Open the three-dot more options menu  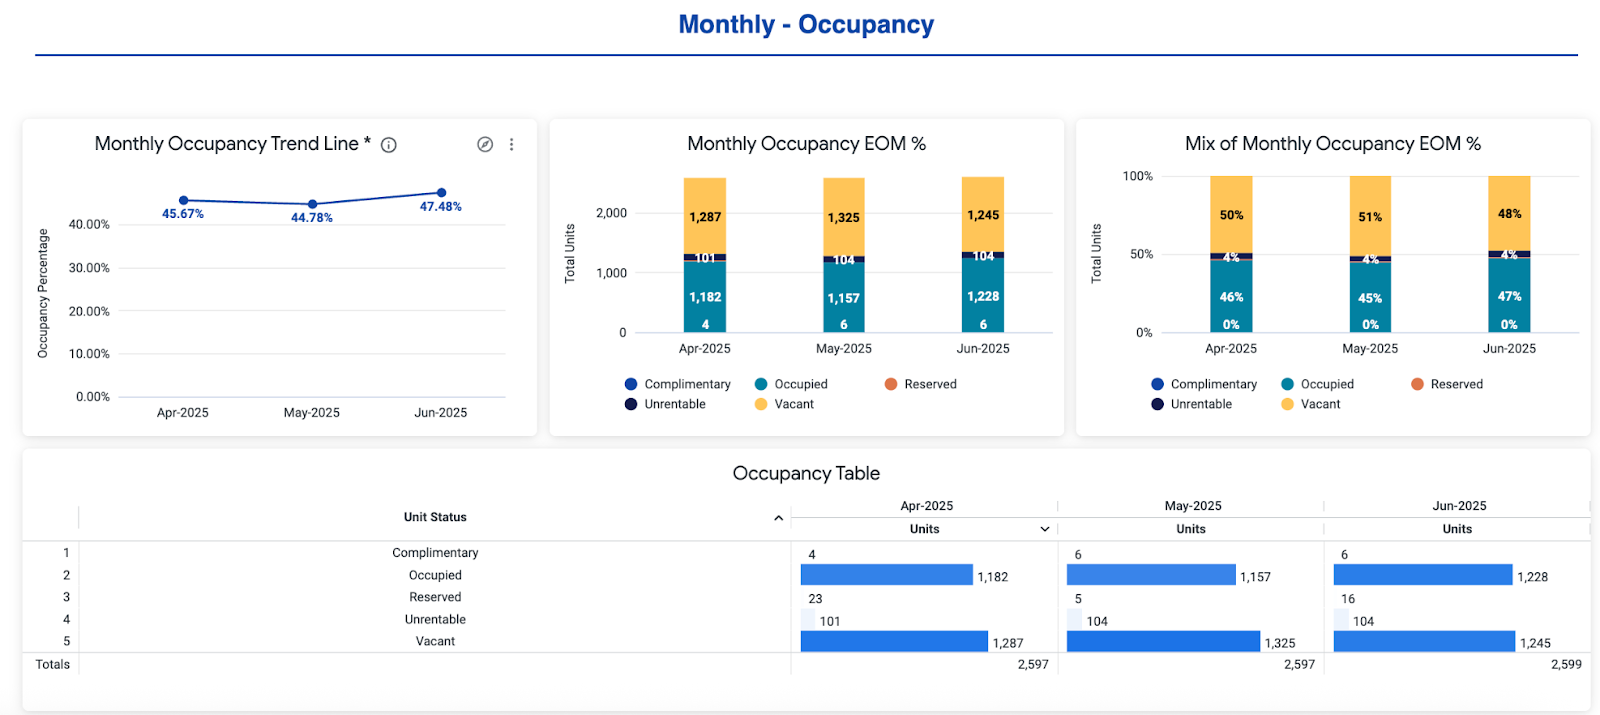(x=511, y=144)
